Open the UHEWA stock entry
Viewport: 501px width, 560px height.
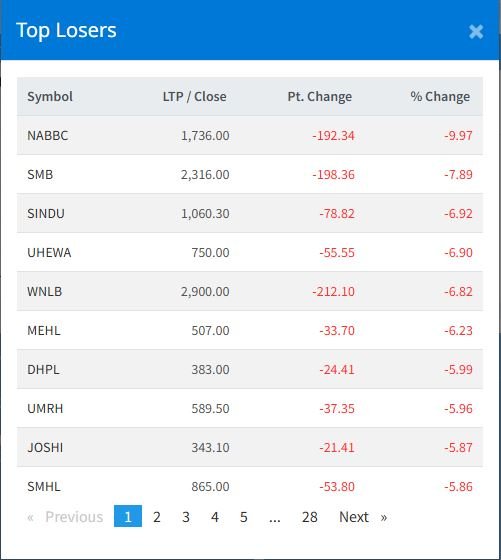49,252
